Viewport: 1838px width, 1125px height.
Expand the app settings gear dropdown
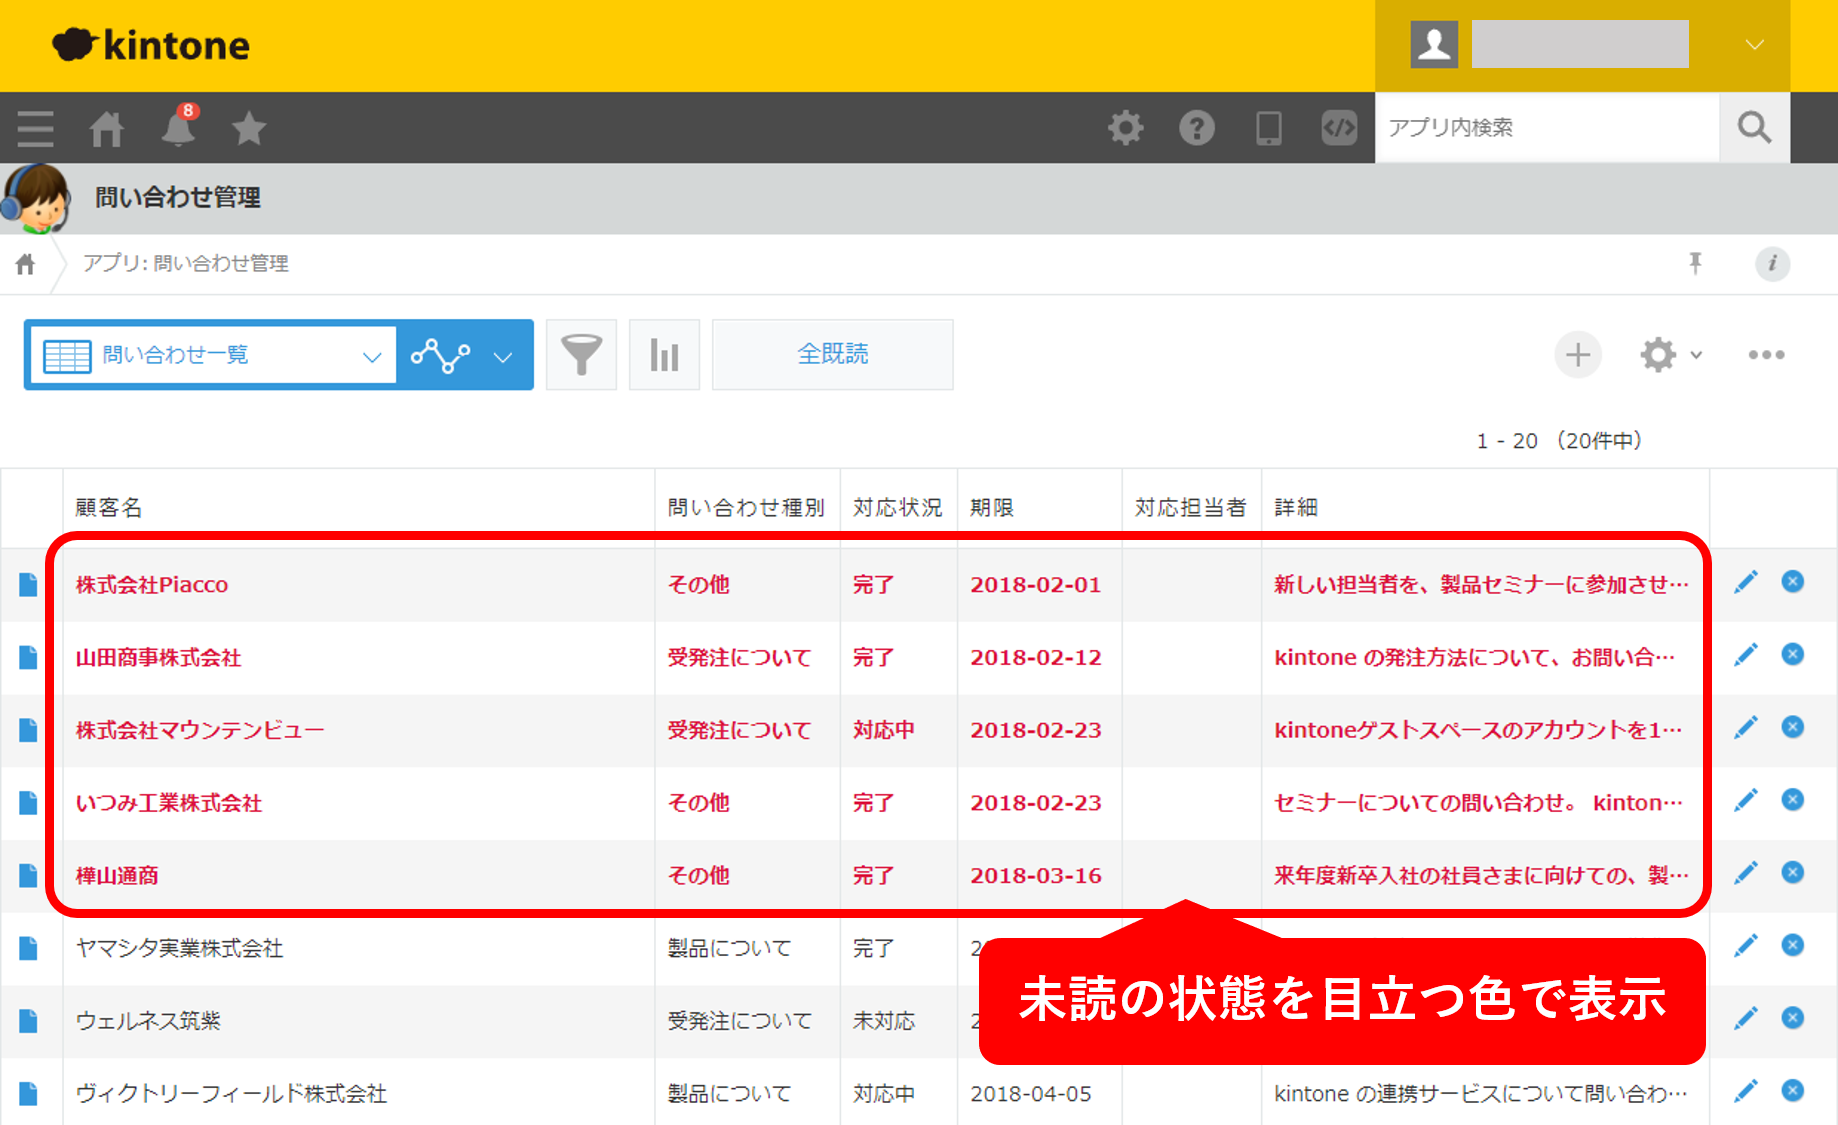tap(1670, 355)
